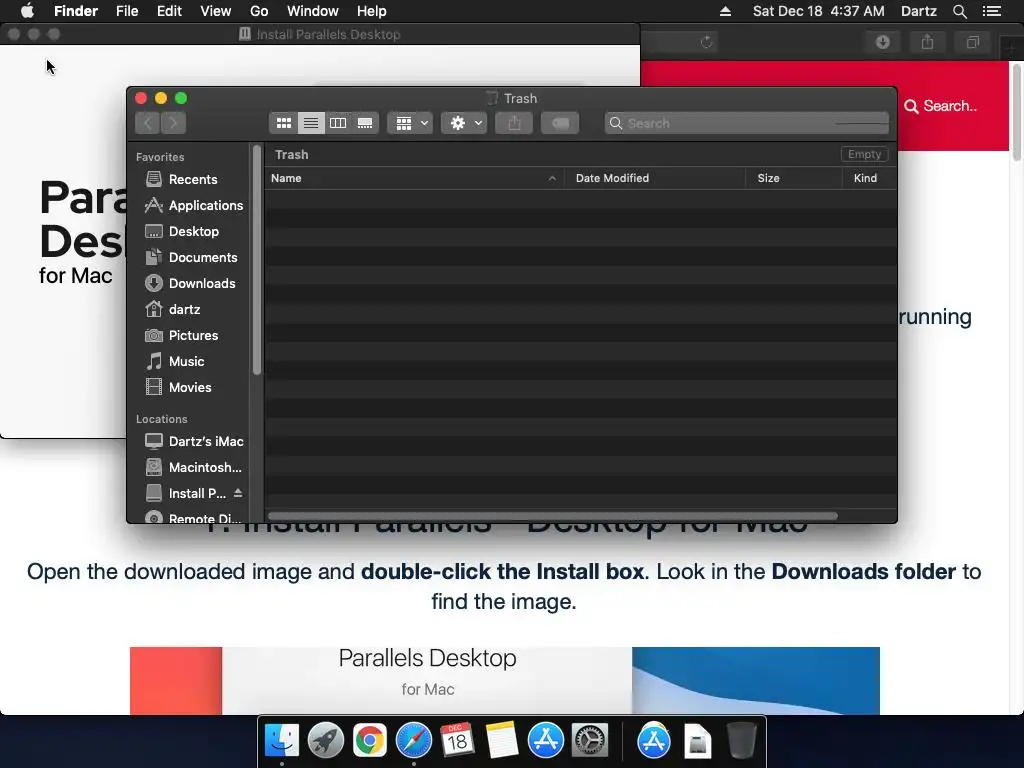This screenshot has height=768, width=1024.
Task: Open Finder from the Dock
Action: pos(281,741)
